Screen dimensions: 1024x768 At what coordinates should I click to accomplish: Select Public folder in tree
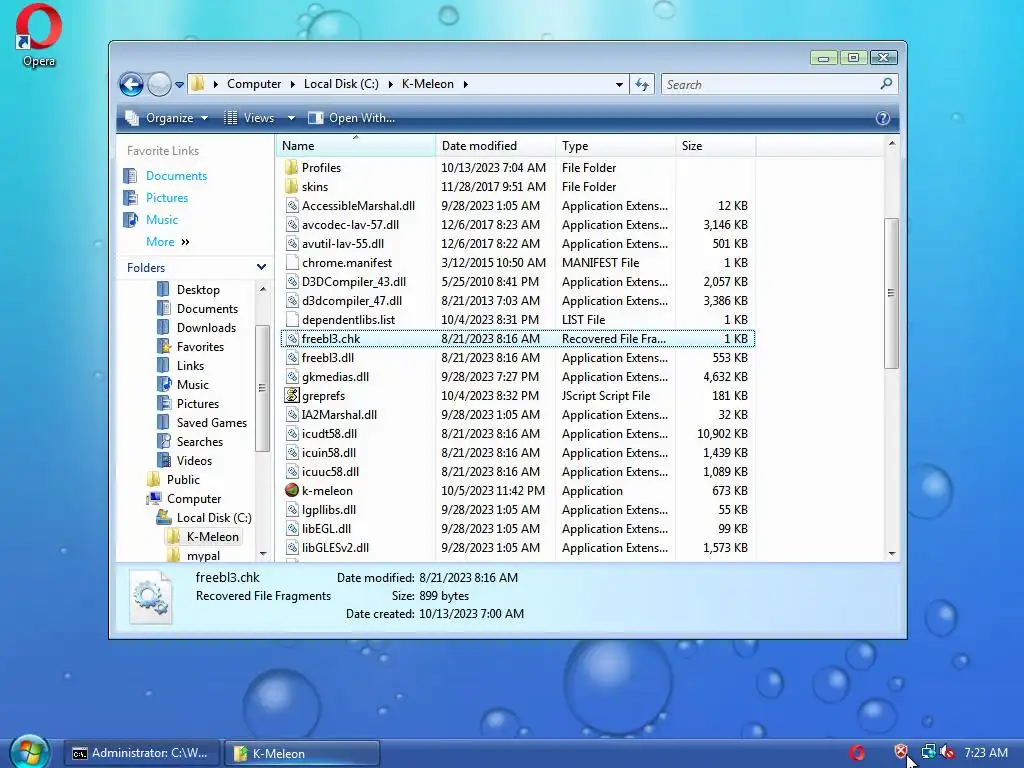183,479
